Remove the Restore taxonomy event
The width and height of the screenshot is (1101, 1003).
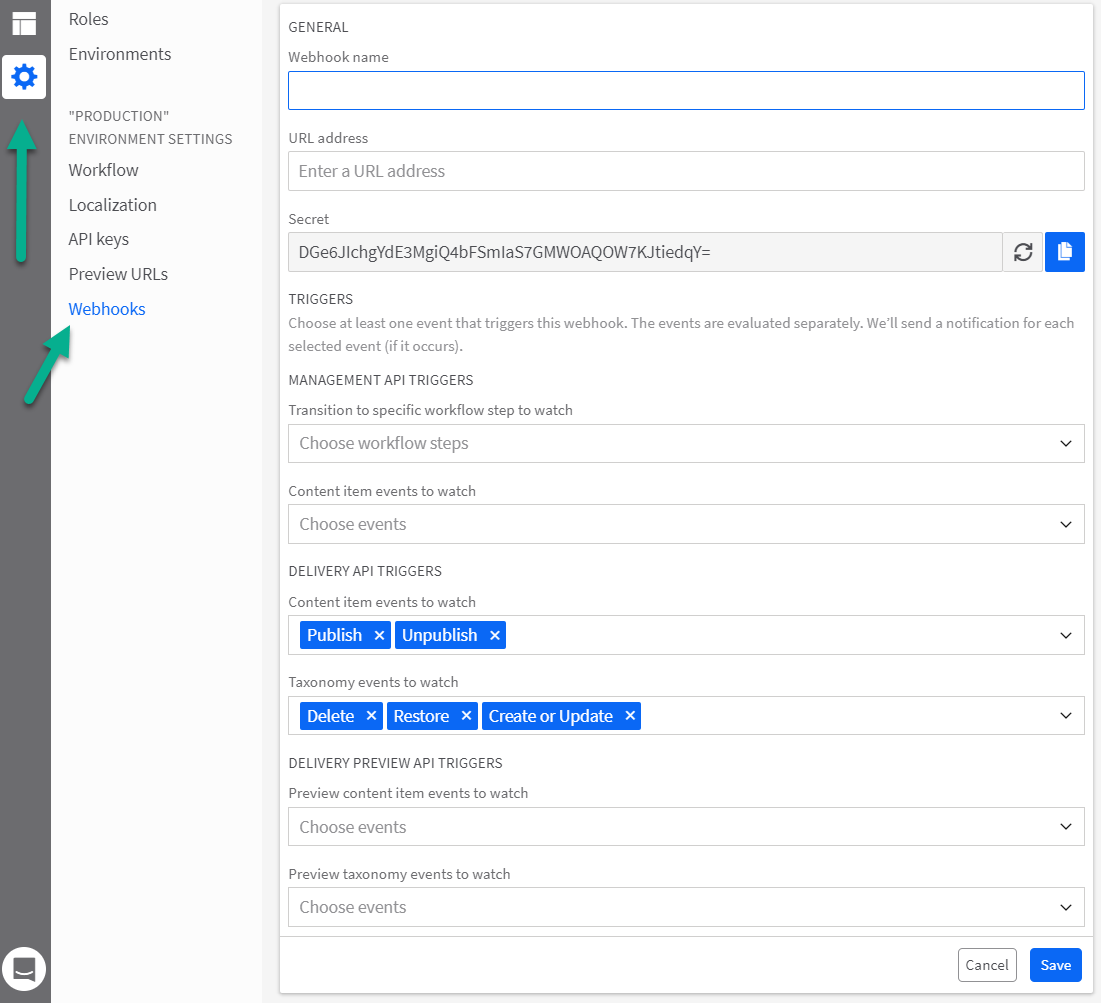(466, 715)
